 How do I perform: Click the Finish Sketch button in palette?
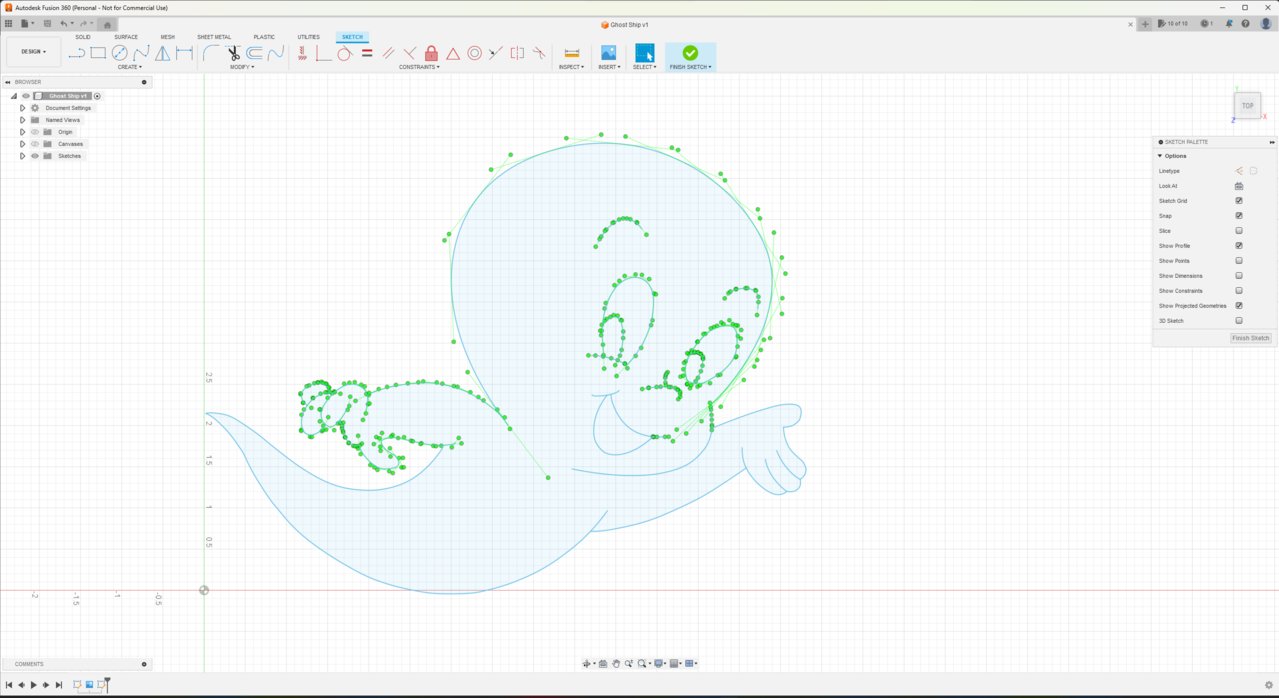pos(1251,338)
